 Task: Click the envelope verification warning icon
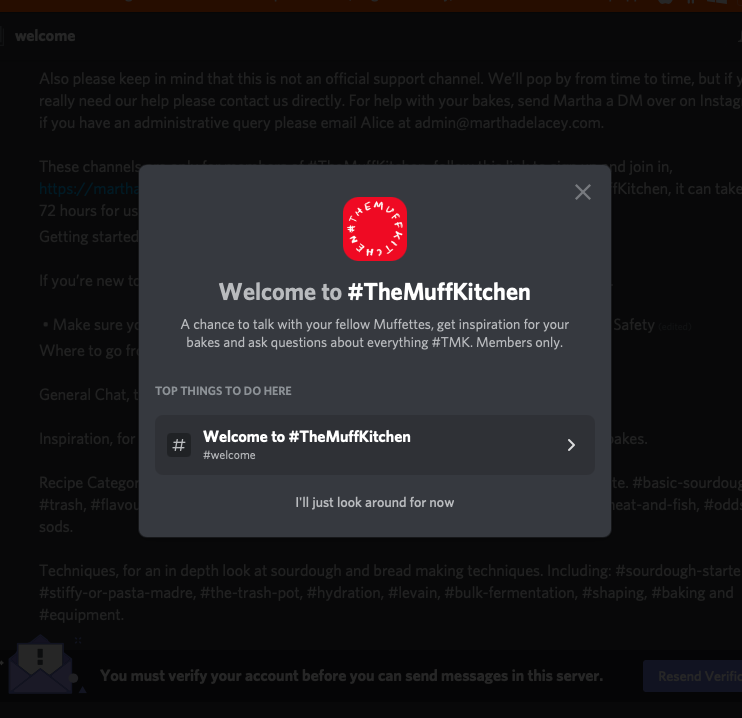(40, 665)
